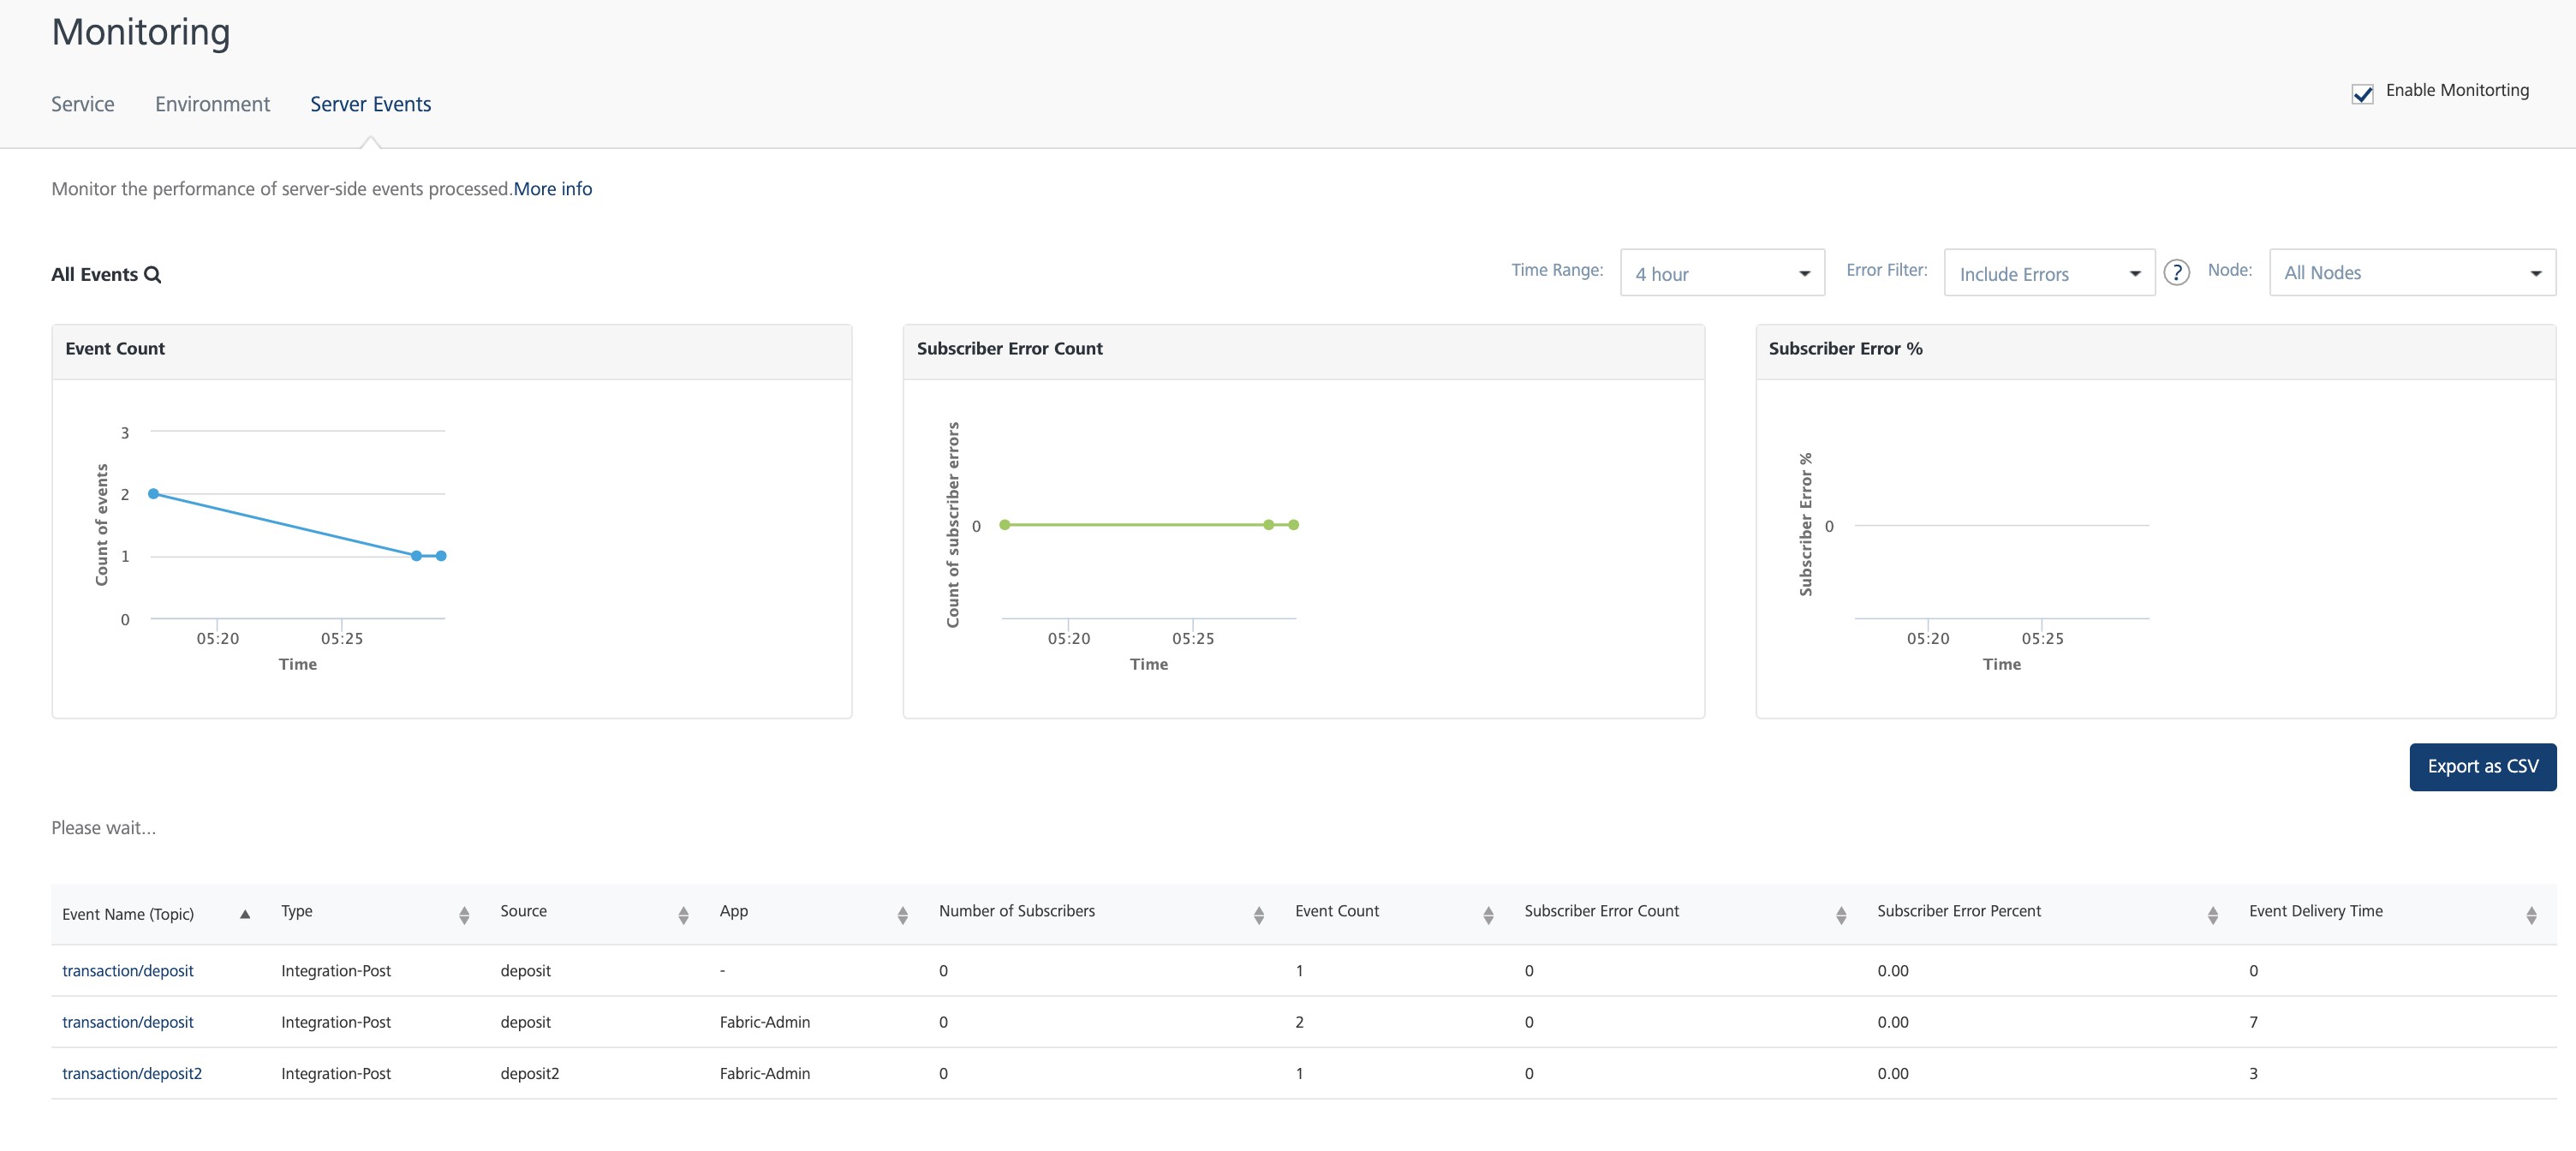Sort by Event Name (Topic) arrow
This screenshot has width=2576, height=1151.
point(244,914)
